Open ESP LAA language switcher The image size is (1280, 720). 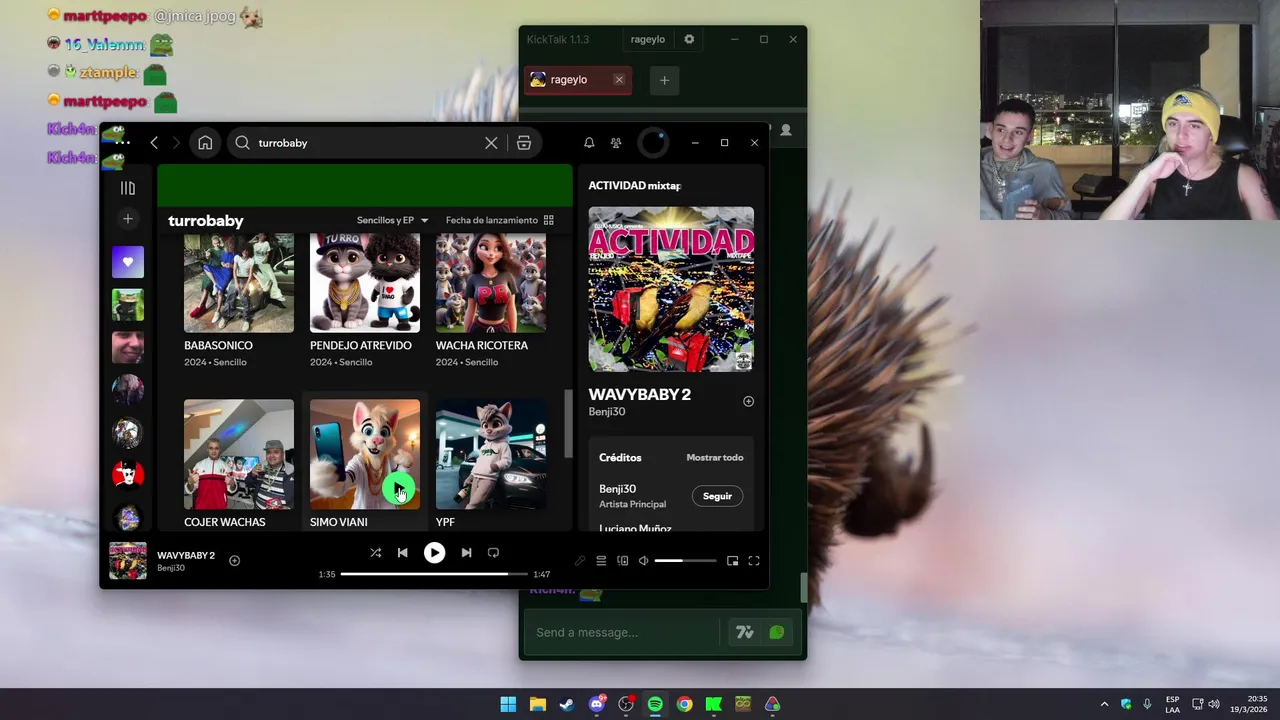(x=1172, y=704)
